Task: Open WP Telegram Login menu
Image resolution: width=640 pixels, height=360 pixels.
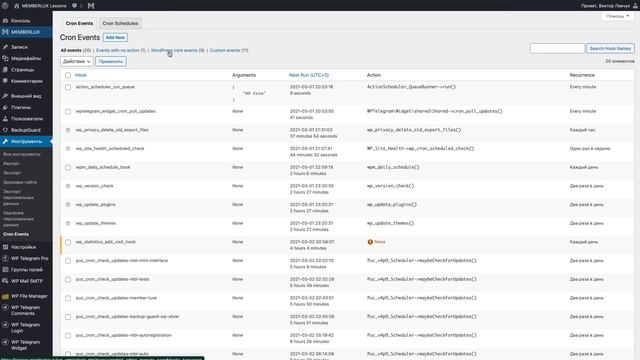Action: (x=26, y=328)
